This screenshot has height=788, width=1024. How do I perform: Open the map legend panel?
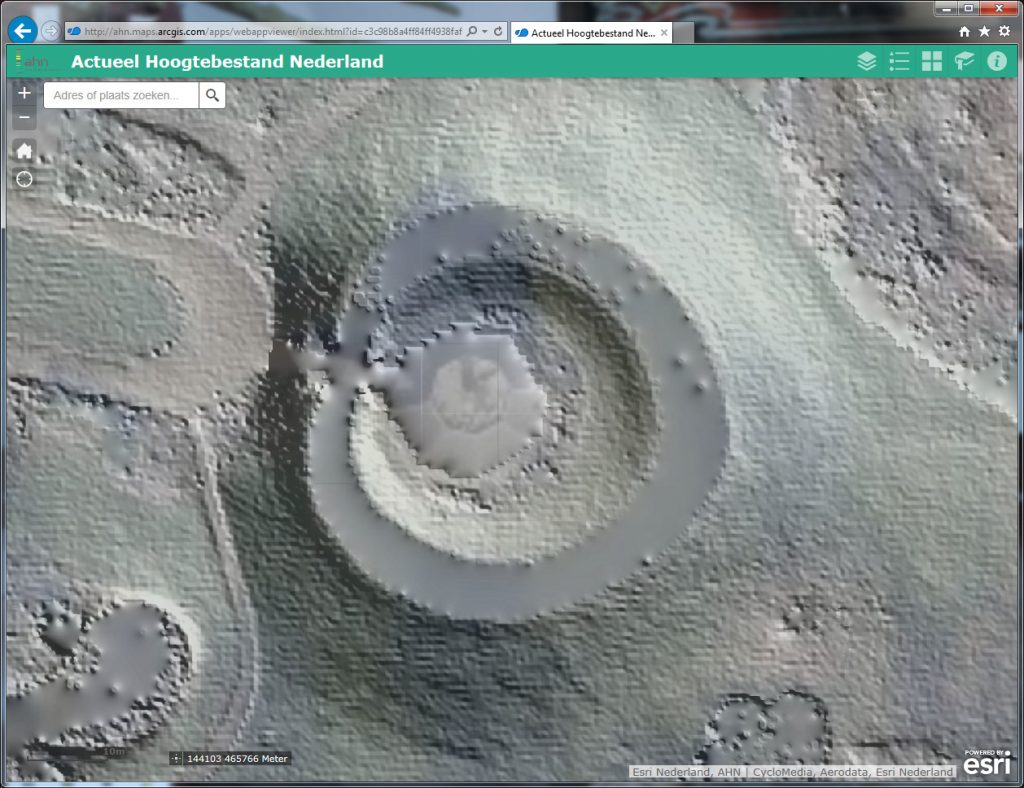(899, 61)
